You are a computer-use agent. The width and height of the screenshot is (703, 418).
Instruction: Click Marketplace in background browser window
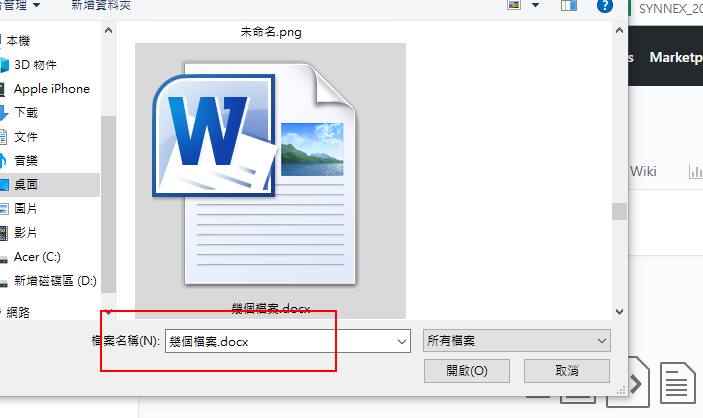[676, 57]
